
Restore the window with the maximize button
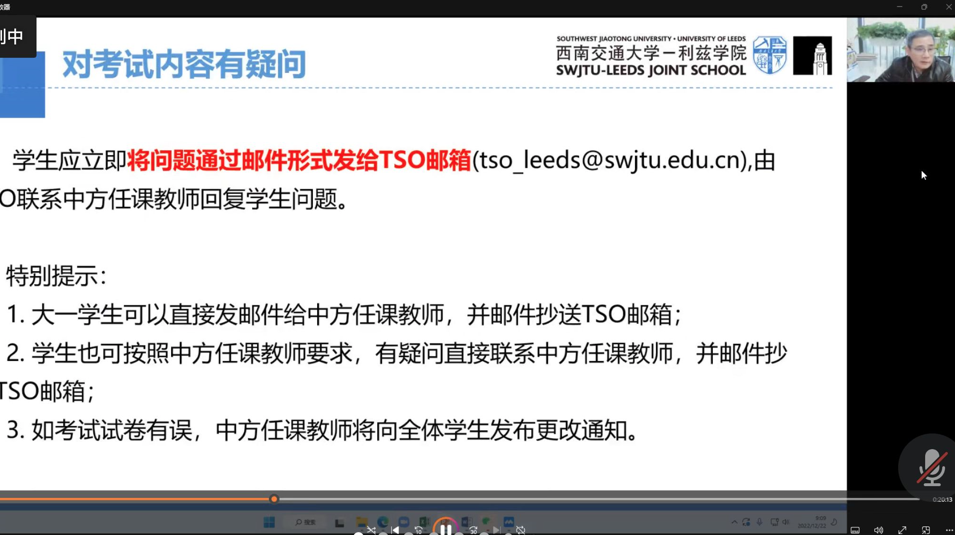point(923,7)
